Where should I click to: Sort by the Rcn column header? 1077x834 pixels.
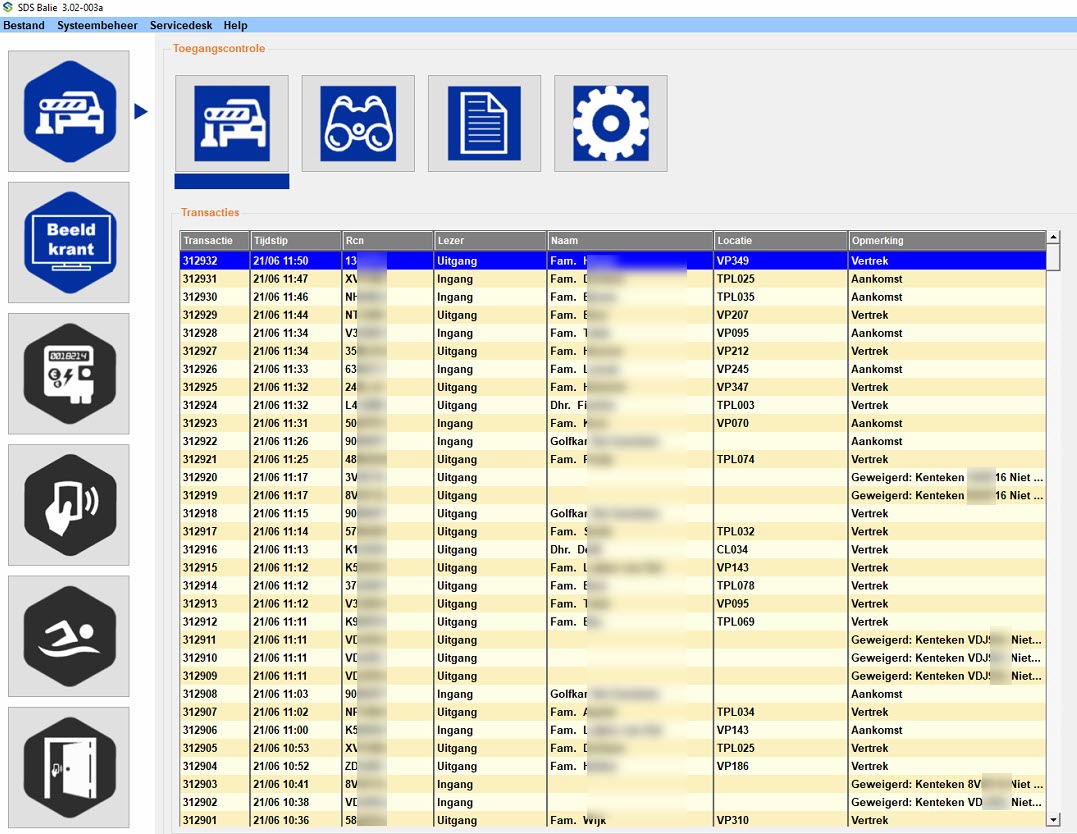click(x=388, y=240)
